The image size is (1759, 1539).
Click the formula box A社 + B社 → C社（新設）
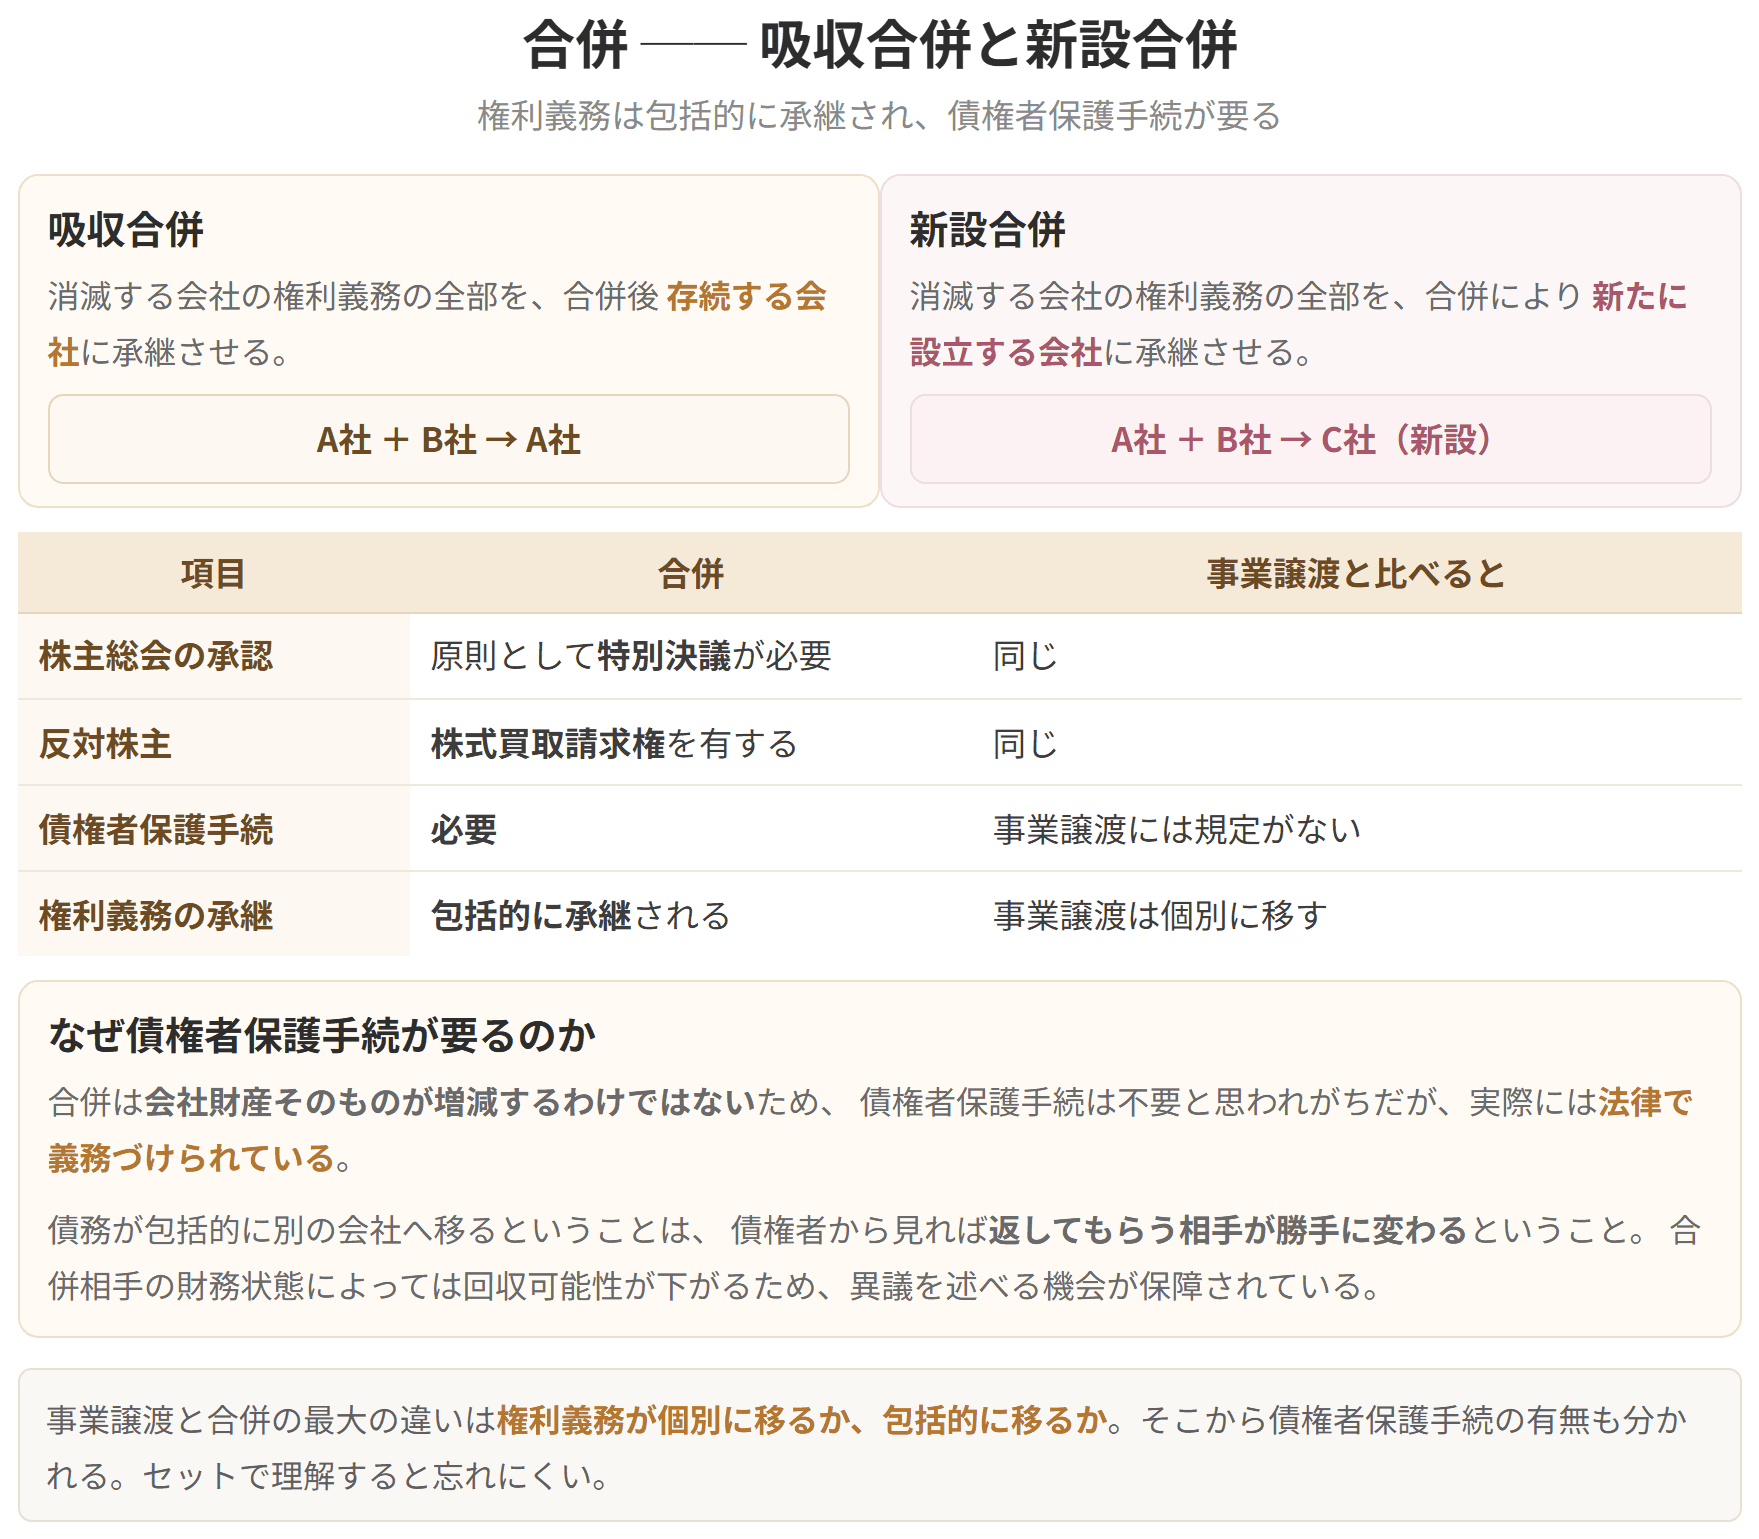pos(1310,439)
